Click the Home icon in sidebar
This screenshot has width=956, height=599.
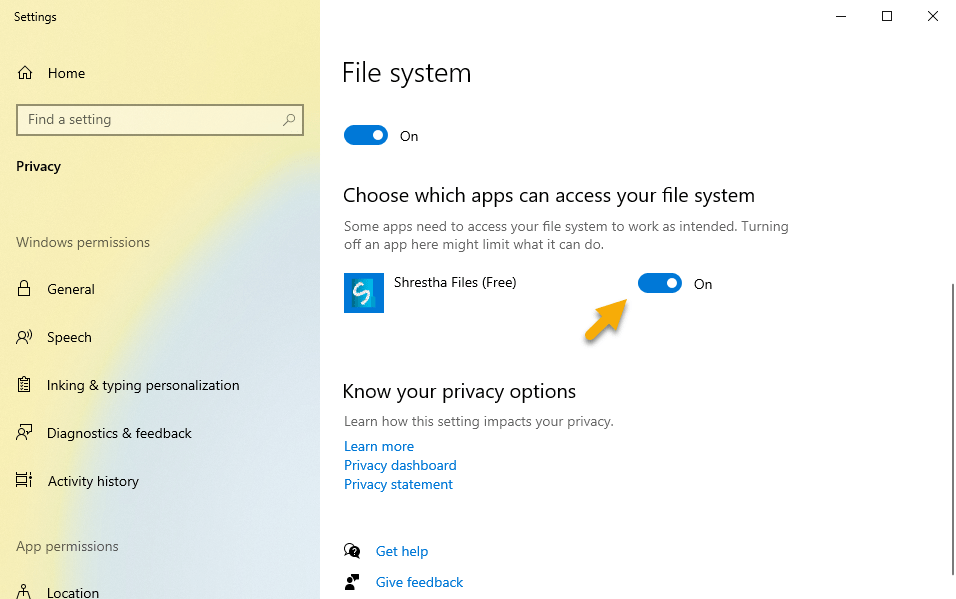[x=25, y=72]
